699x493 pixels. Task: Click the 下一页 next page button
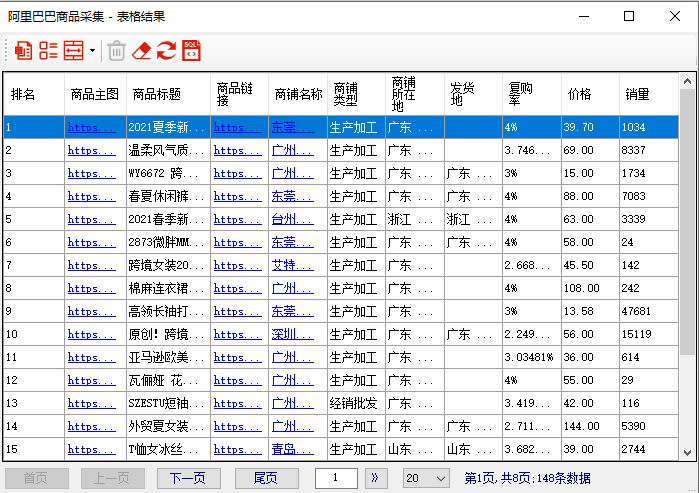188,478
